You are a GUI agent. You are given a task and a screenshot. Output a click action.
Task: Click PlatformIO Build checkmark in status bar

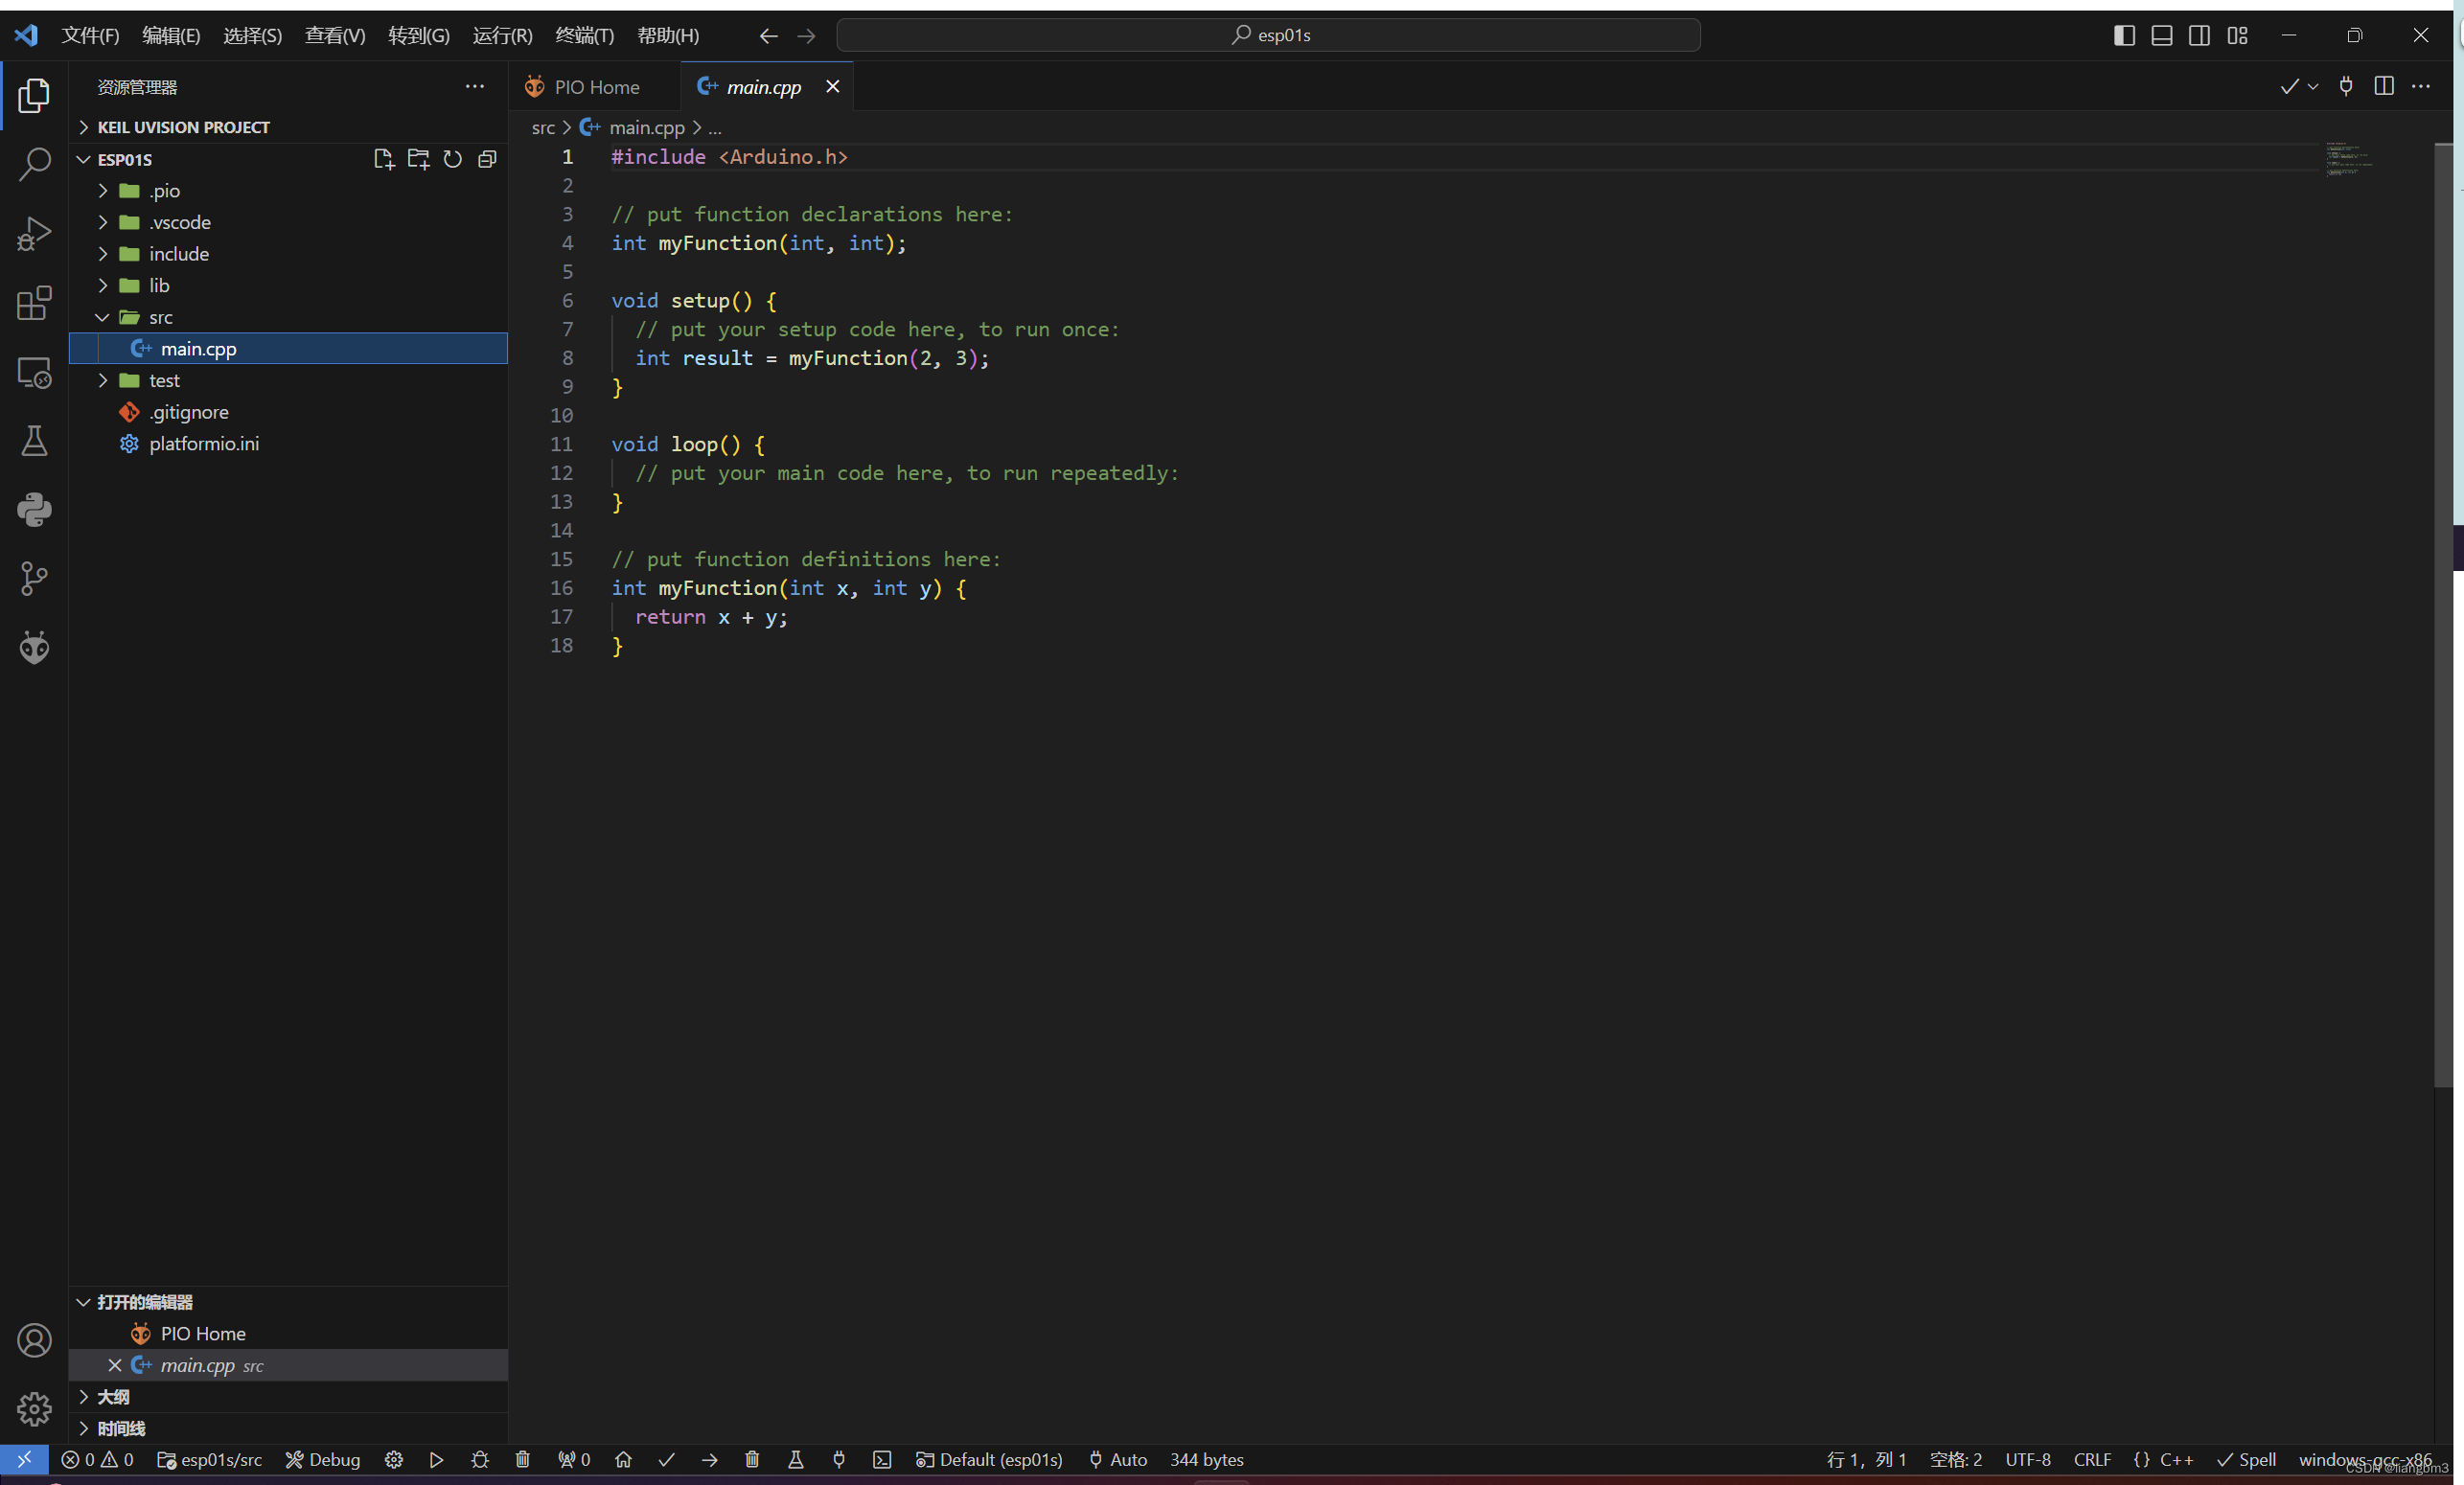(666, 1459)
